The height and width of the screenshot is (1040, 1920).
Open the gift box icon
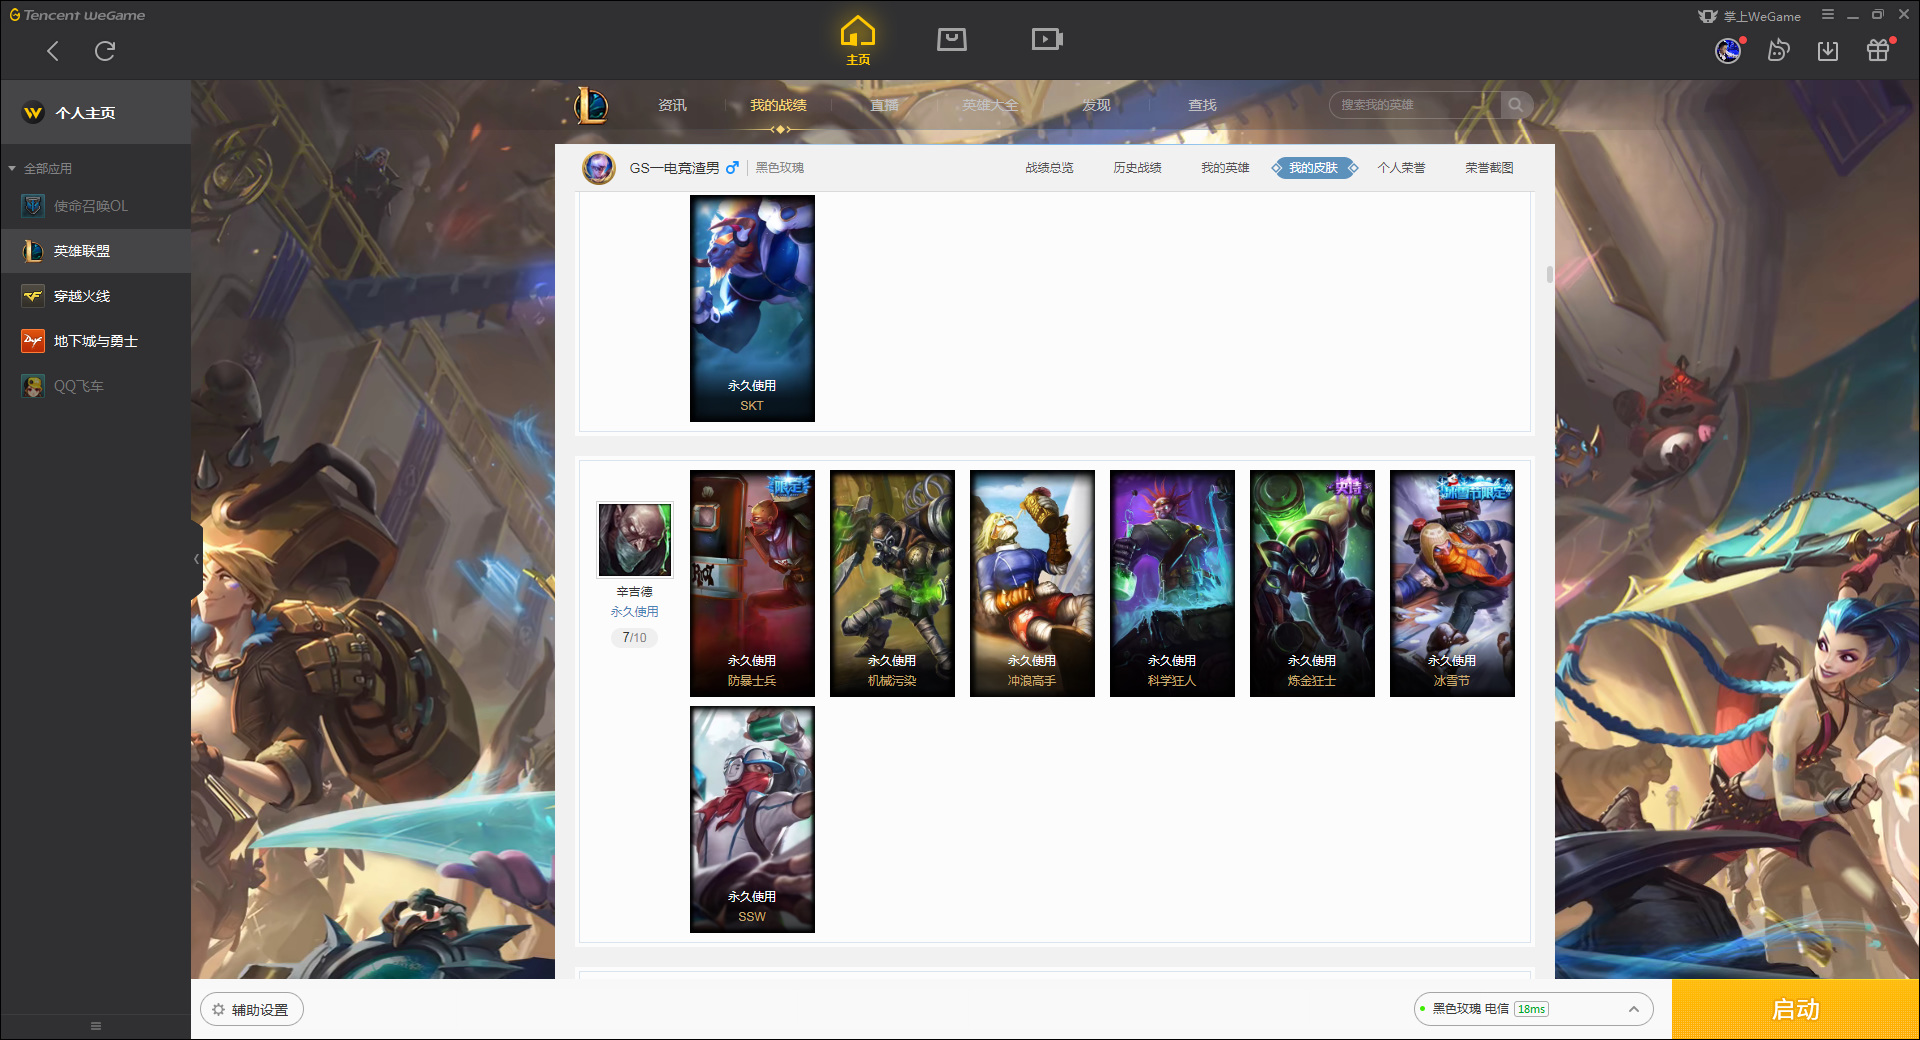pos(1878,50)
